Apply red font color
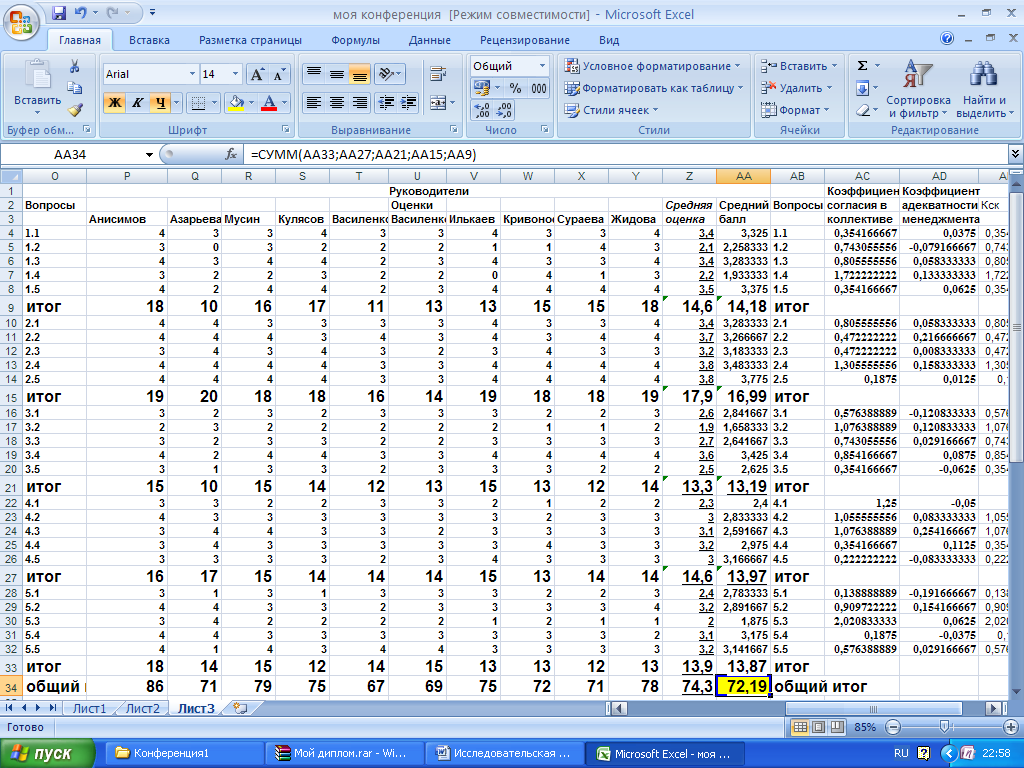 [268, 103]
